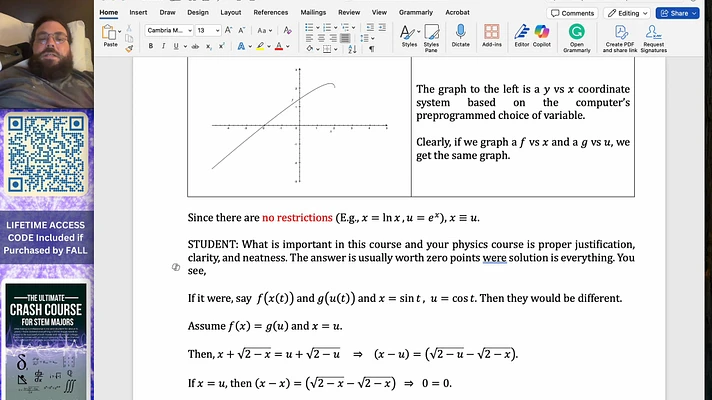Image resolution: width=712 pixels, height=400 pixels.
Task: Select the Format Painter brush icon
Action: click(129, 48)
